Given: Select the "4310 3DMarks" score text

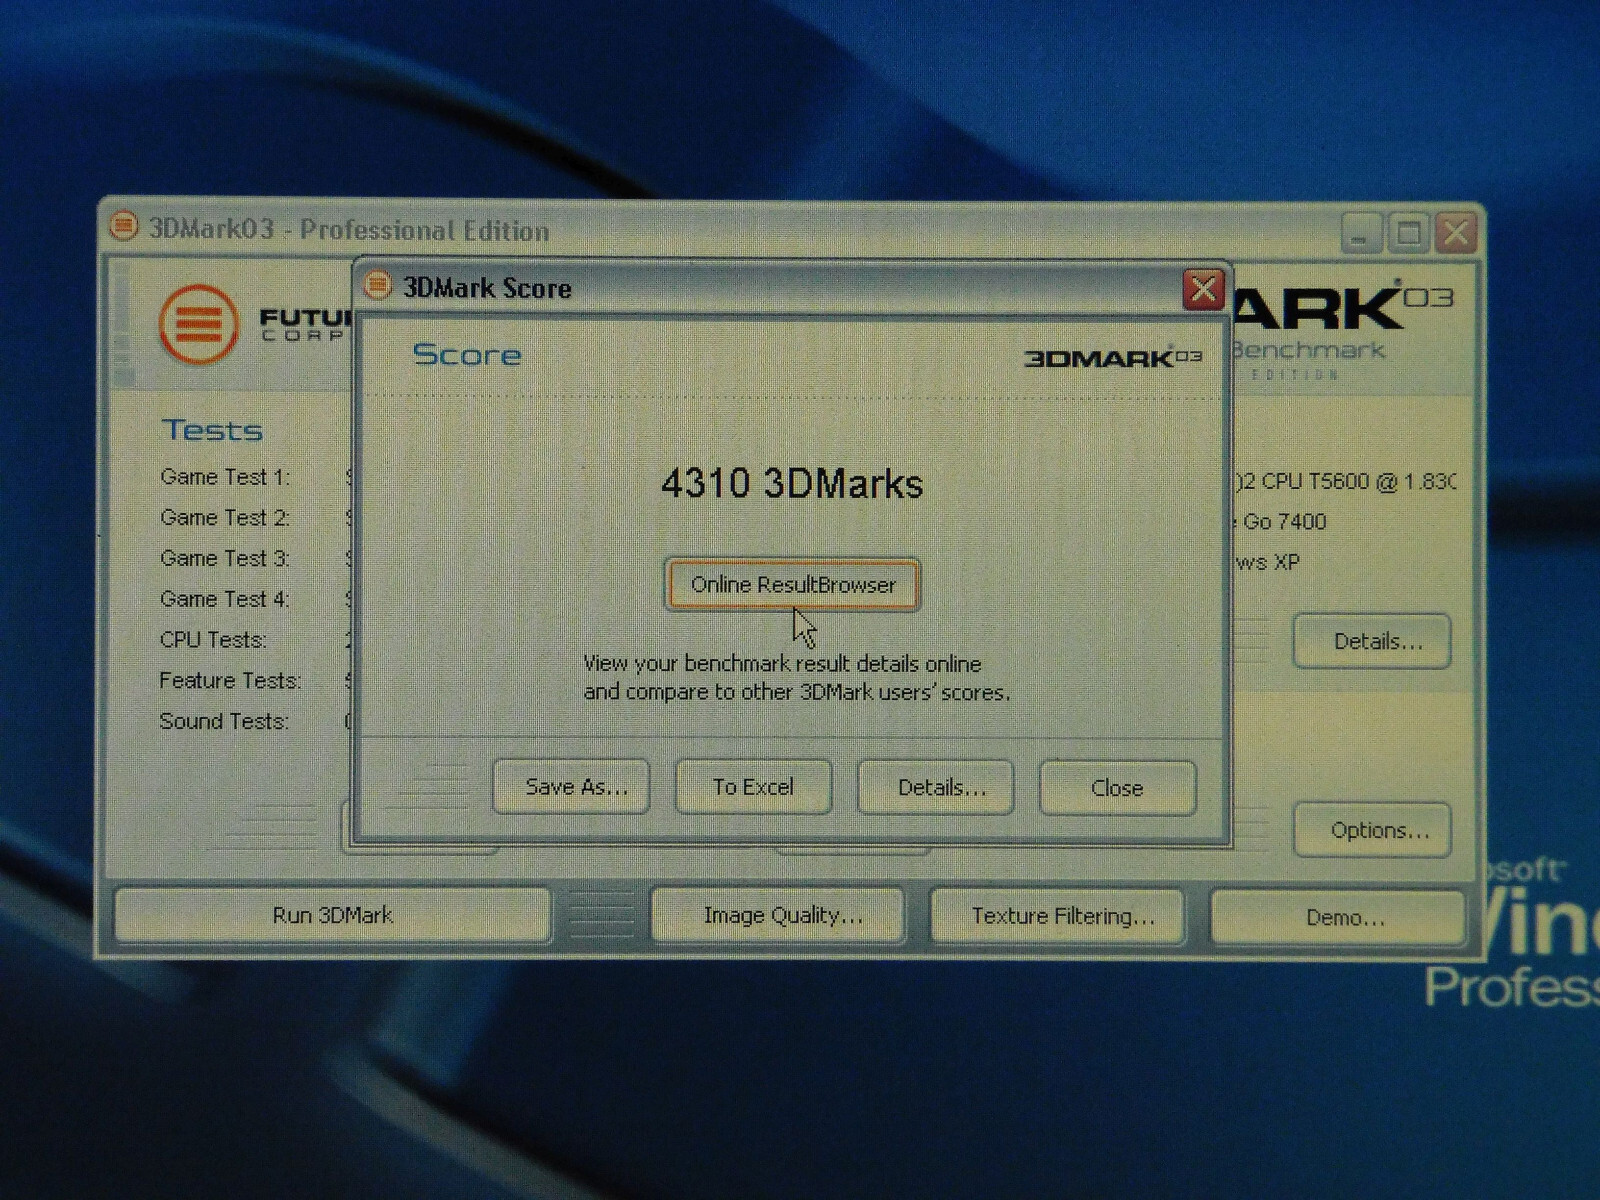Looking at the screenshot, I should point(792,484).
